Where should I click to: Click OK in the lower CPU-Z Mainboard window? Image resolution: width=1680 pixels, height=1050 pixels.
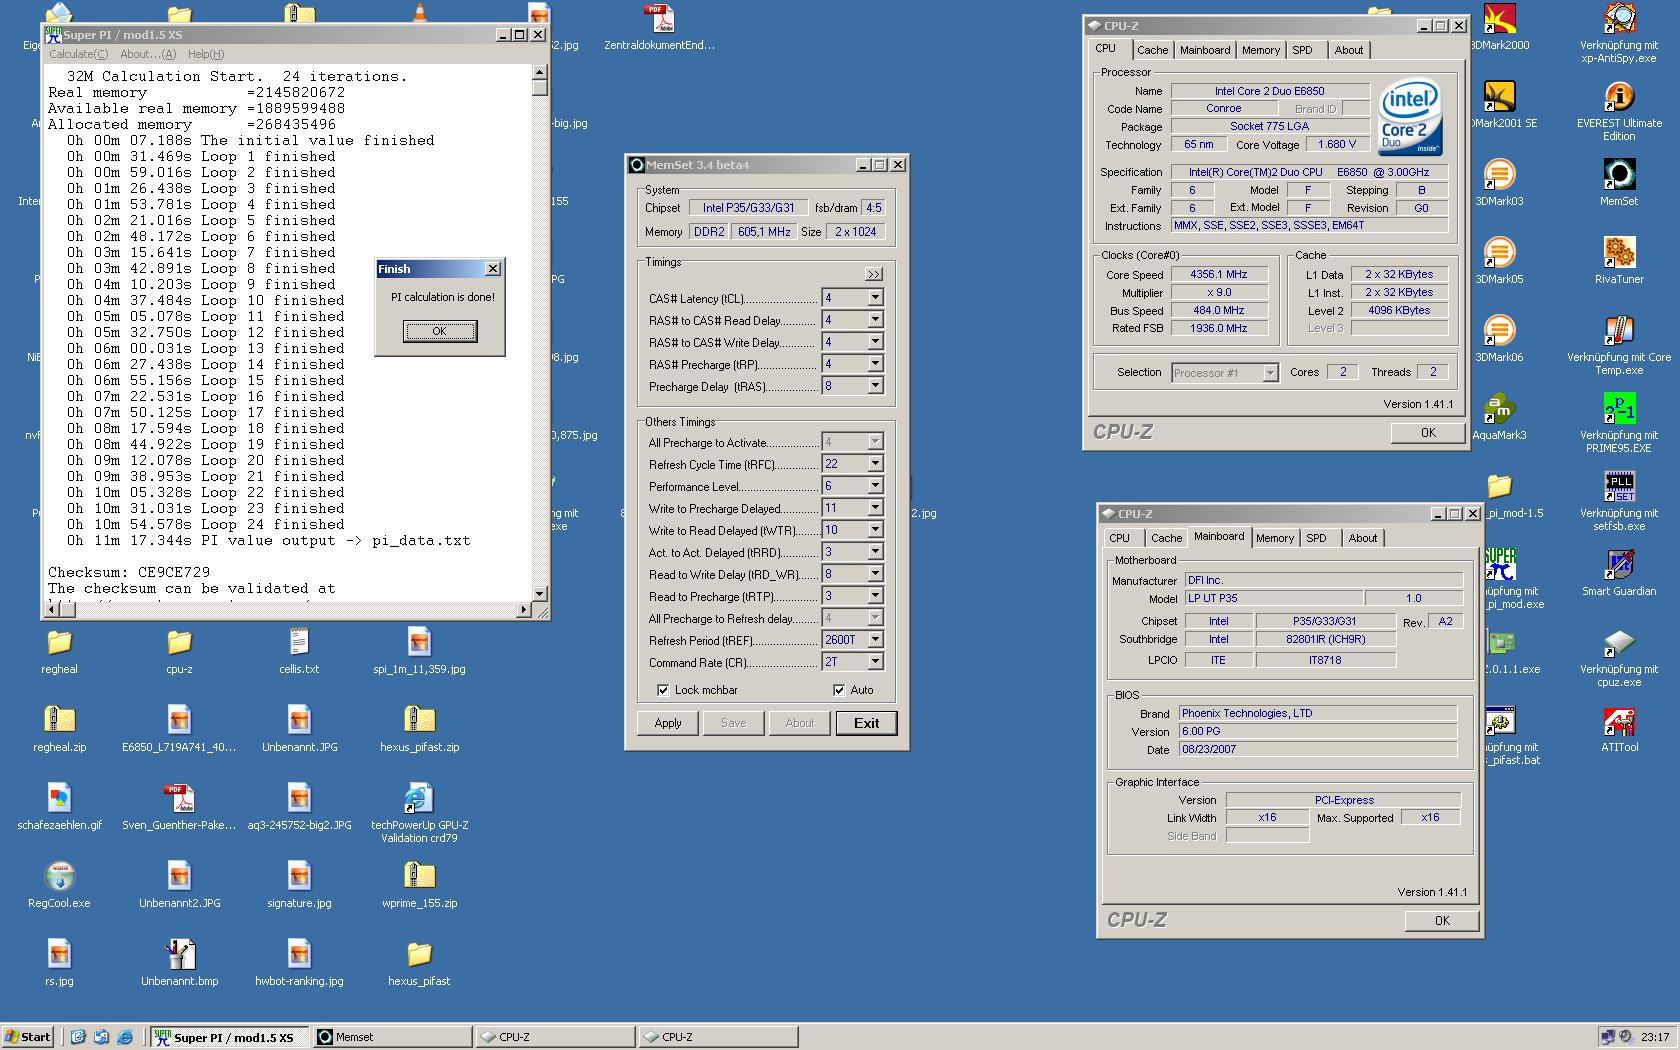pos(1442,921)
